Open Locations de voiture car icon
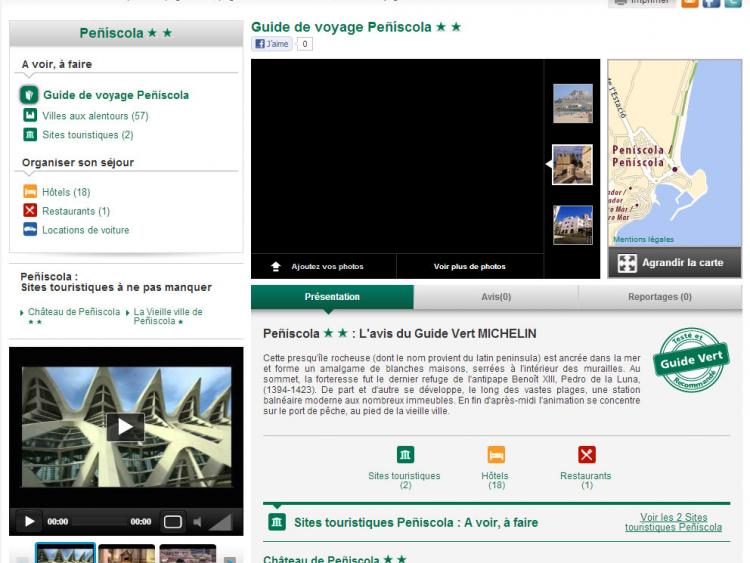This screenshot has width=750, height=563. [30, 230]
